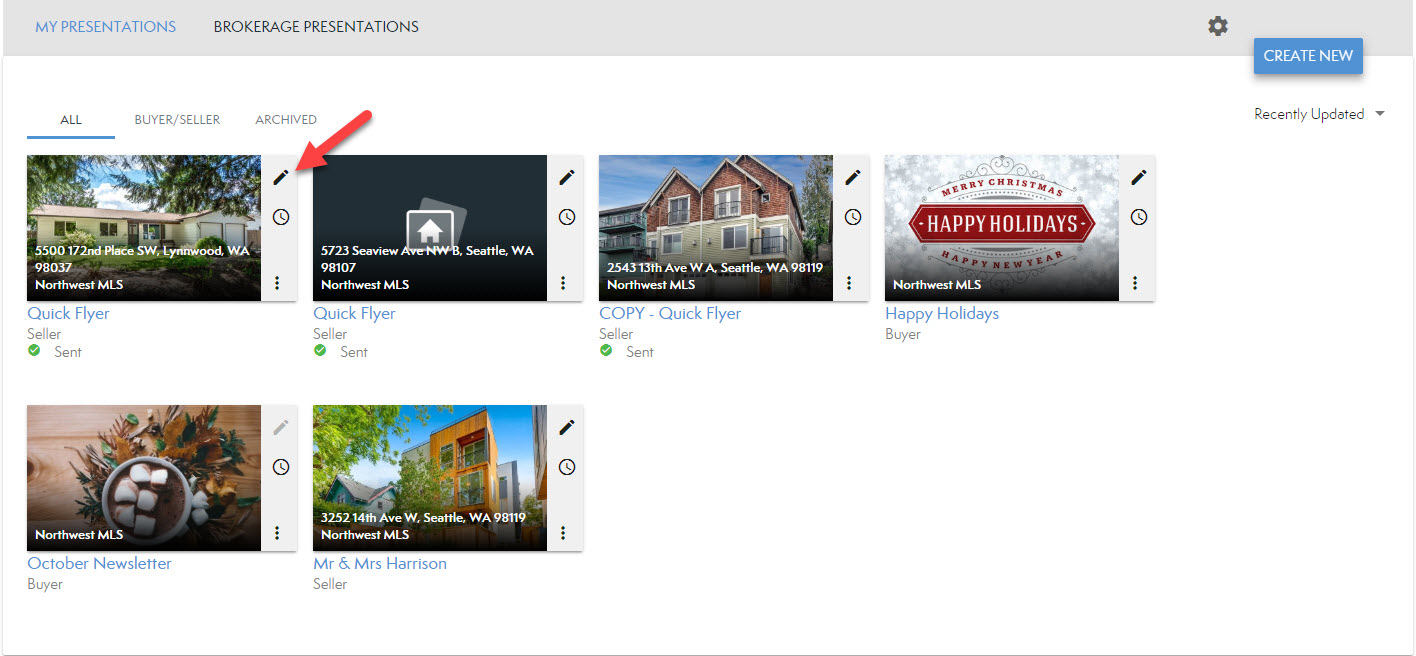1416x656 pixels.
Task: Open history clock on 5723 Seaview Ave card
Action: tap(567, 217)
